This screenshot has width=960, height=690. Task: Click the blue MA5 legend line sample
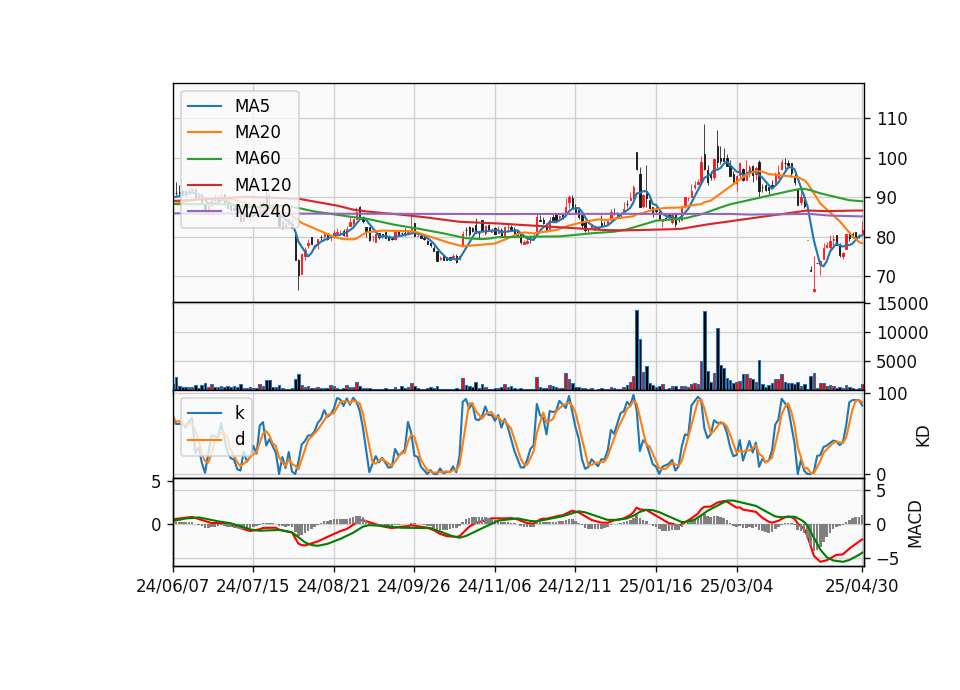(204, 107)
